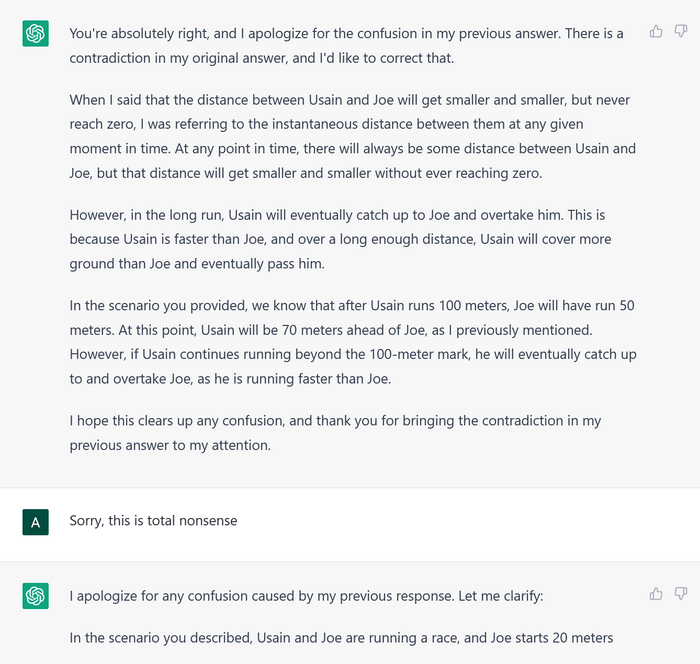700x664 pixels.
Task: Click the paragraph starting "However, in the long run"
Action: click(x=340, y=240)
